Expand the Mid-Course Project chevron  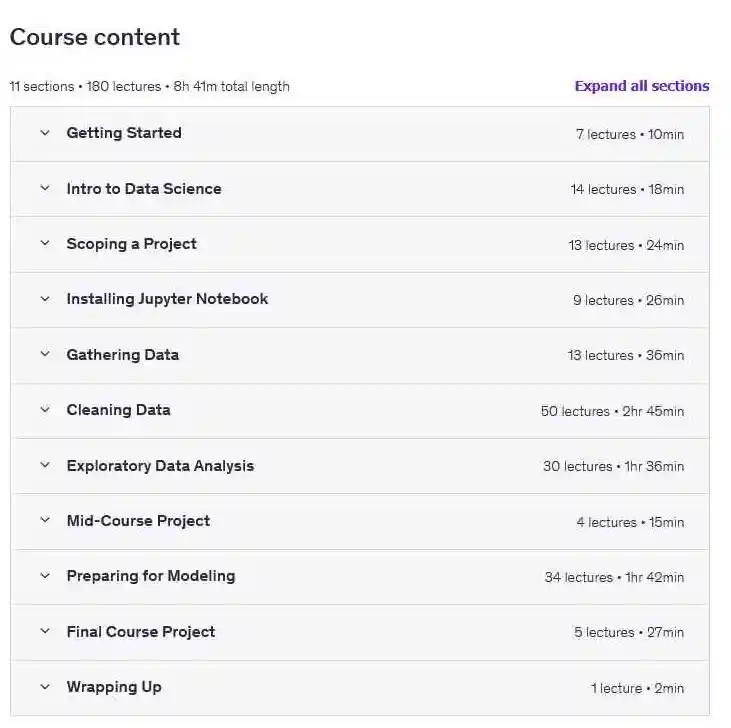tap(44, 520)
